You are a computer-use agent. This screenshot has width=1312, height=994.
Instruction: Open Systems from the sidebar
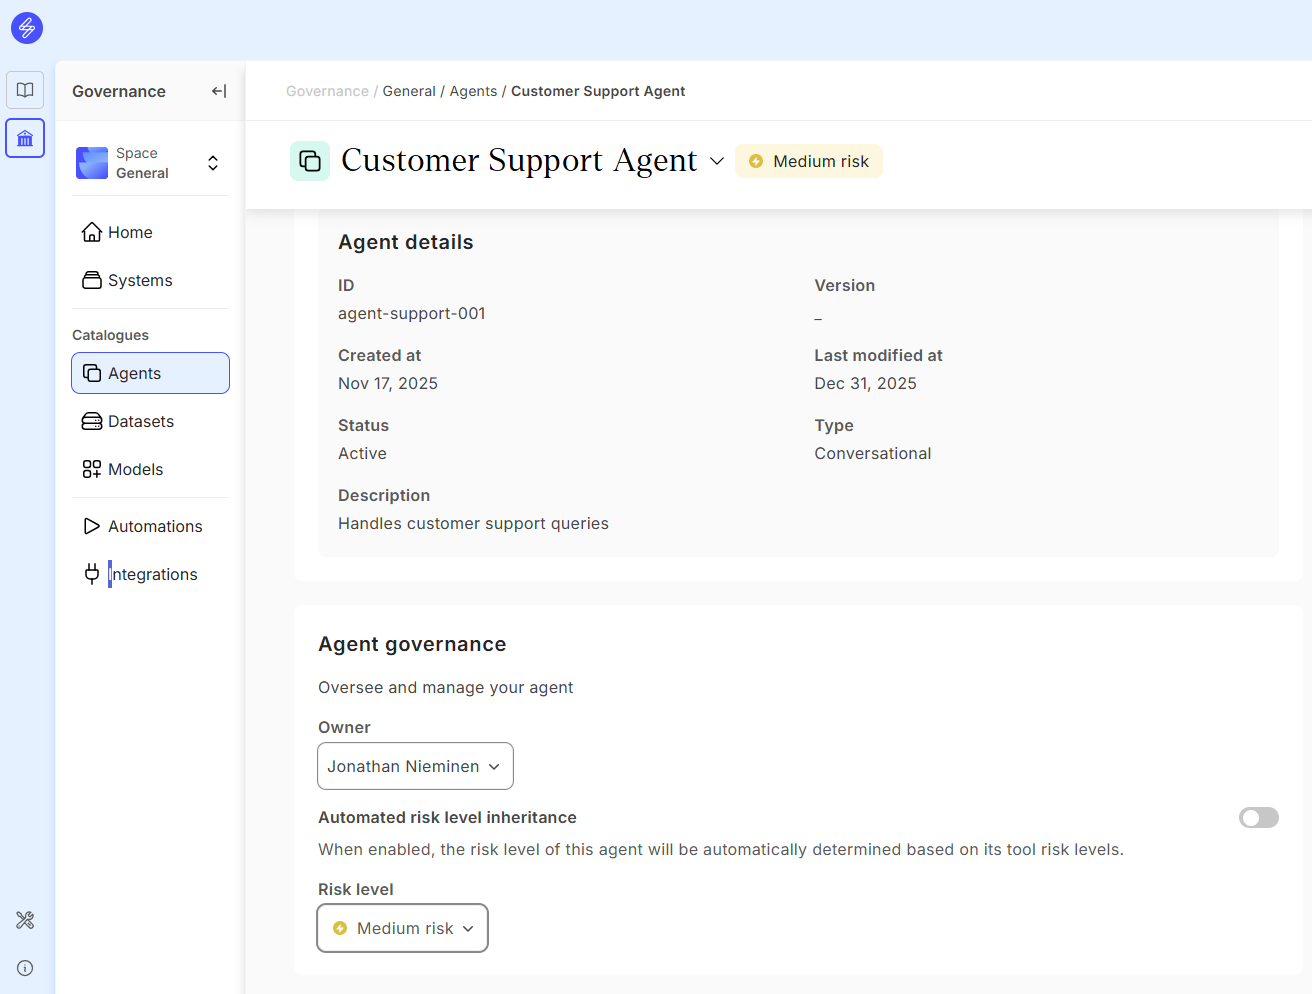pos(140,280)
